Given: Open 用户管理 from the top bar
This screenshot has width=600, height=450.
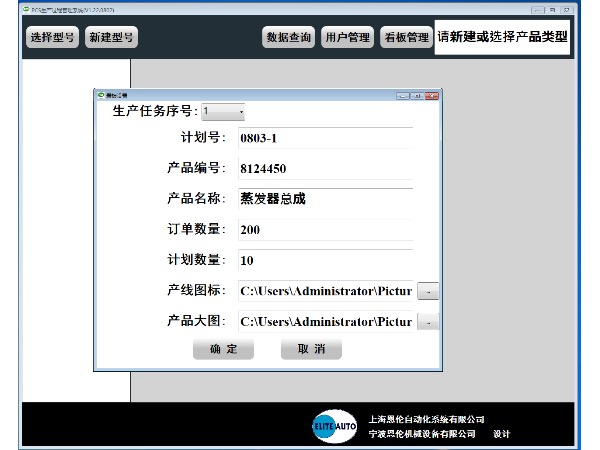Looking at the screenshot, I should point(347,37).
